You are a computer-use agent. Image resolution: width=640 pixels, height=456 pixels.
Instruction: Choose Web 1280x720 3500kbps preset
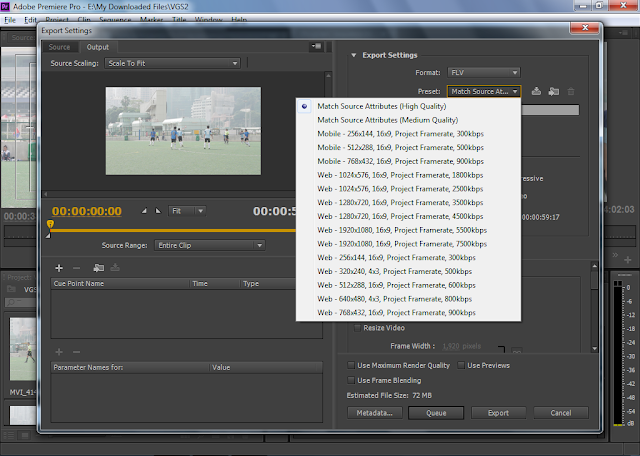pyautogui.click(x=408, y=202)
